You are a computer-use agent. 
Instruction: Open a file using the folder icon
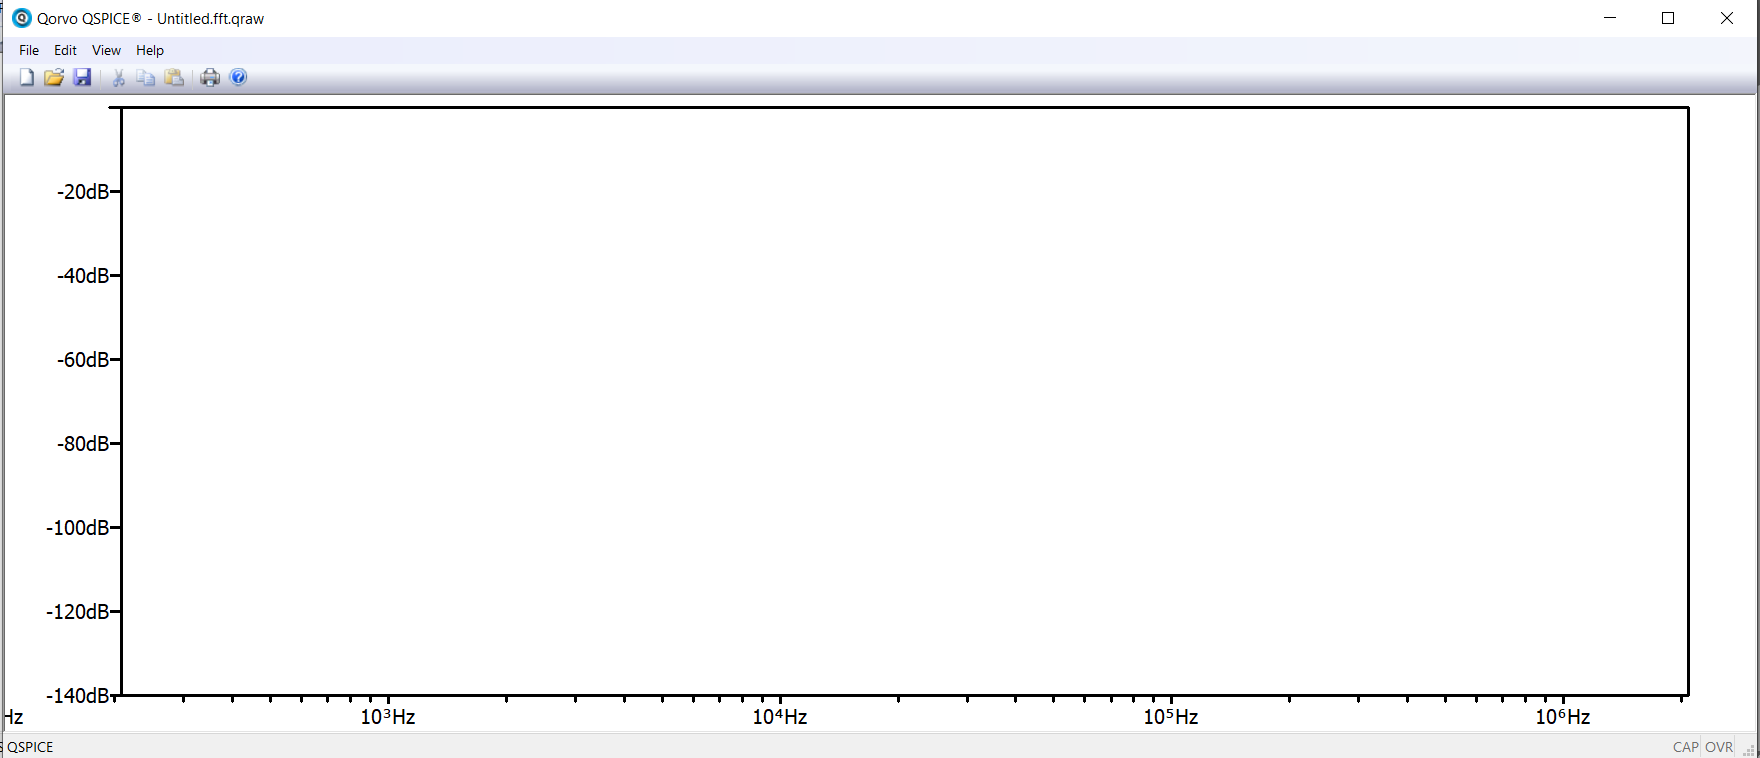tap(54, 78)
